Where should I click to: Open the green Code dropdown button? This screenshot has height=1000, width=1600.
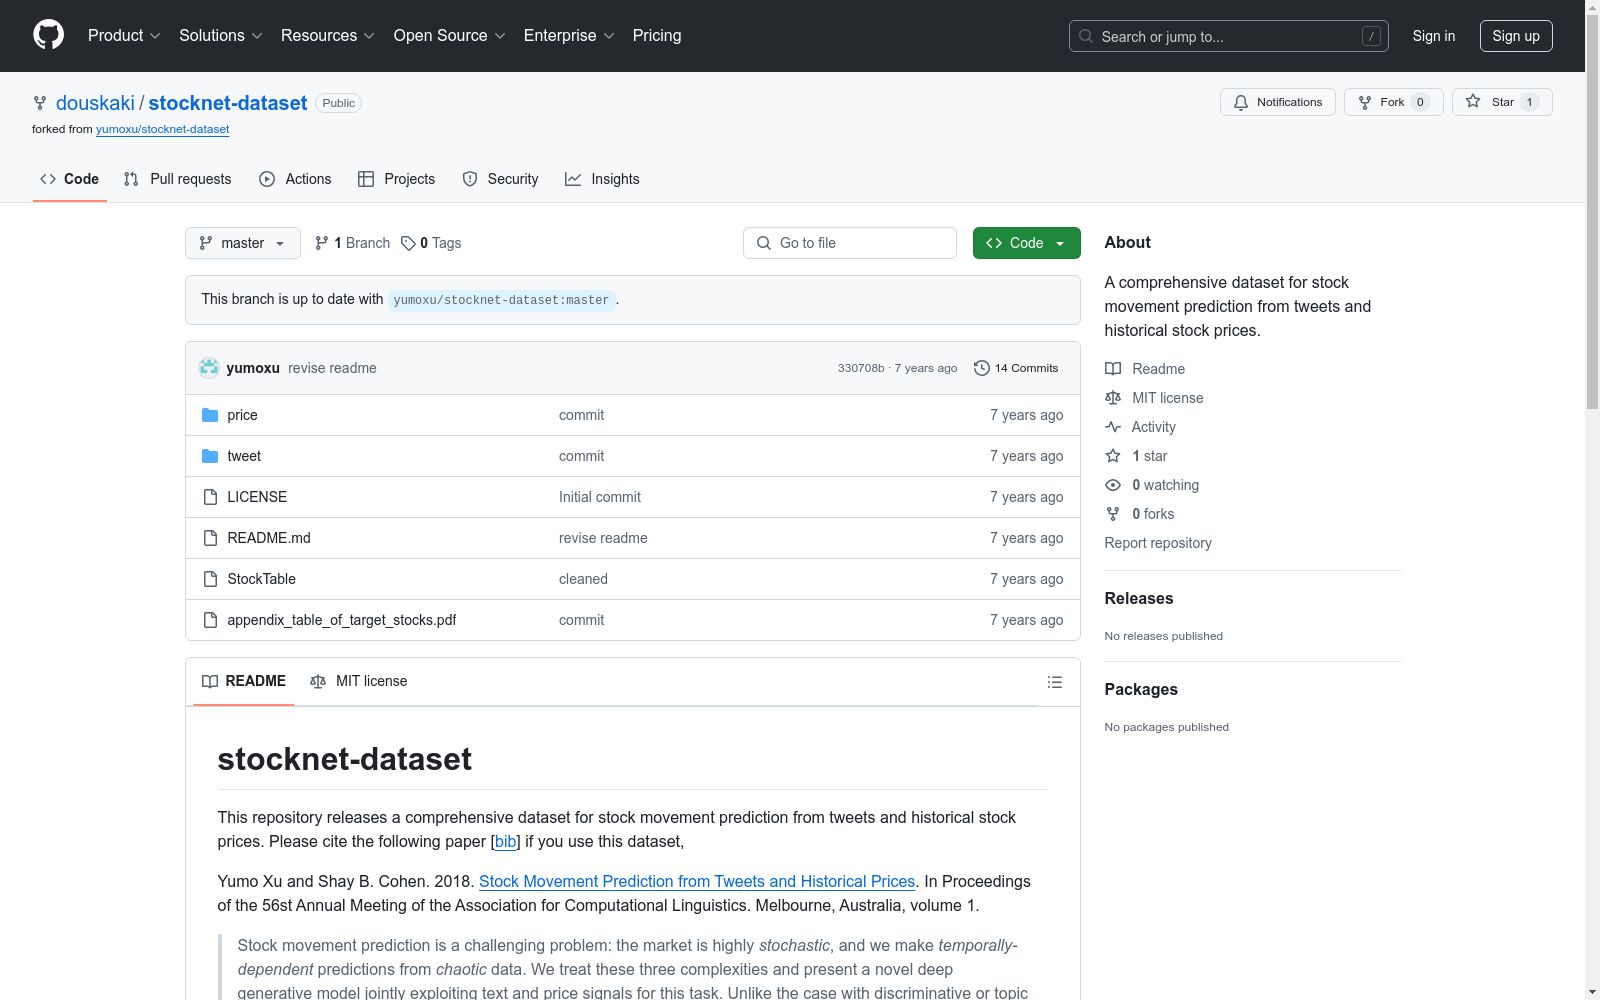click(1026, 243)
